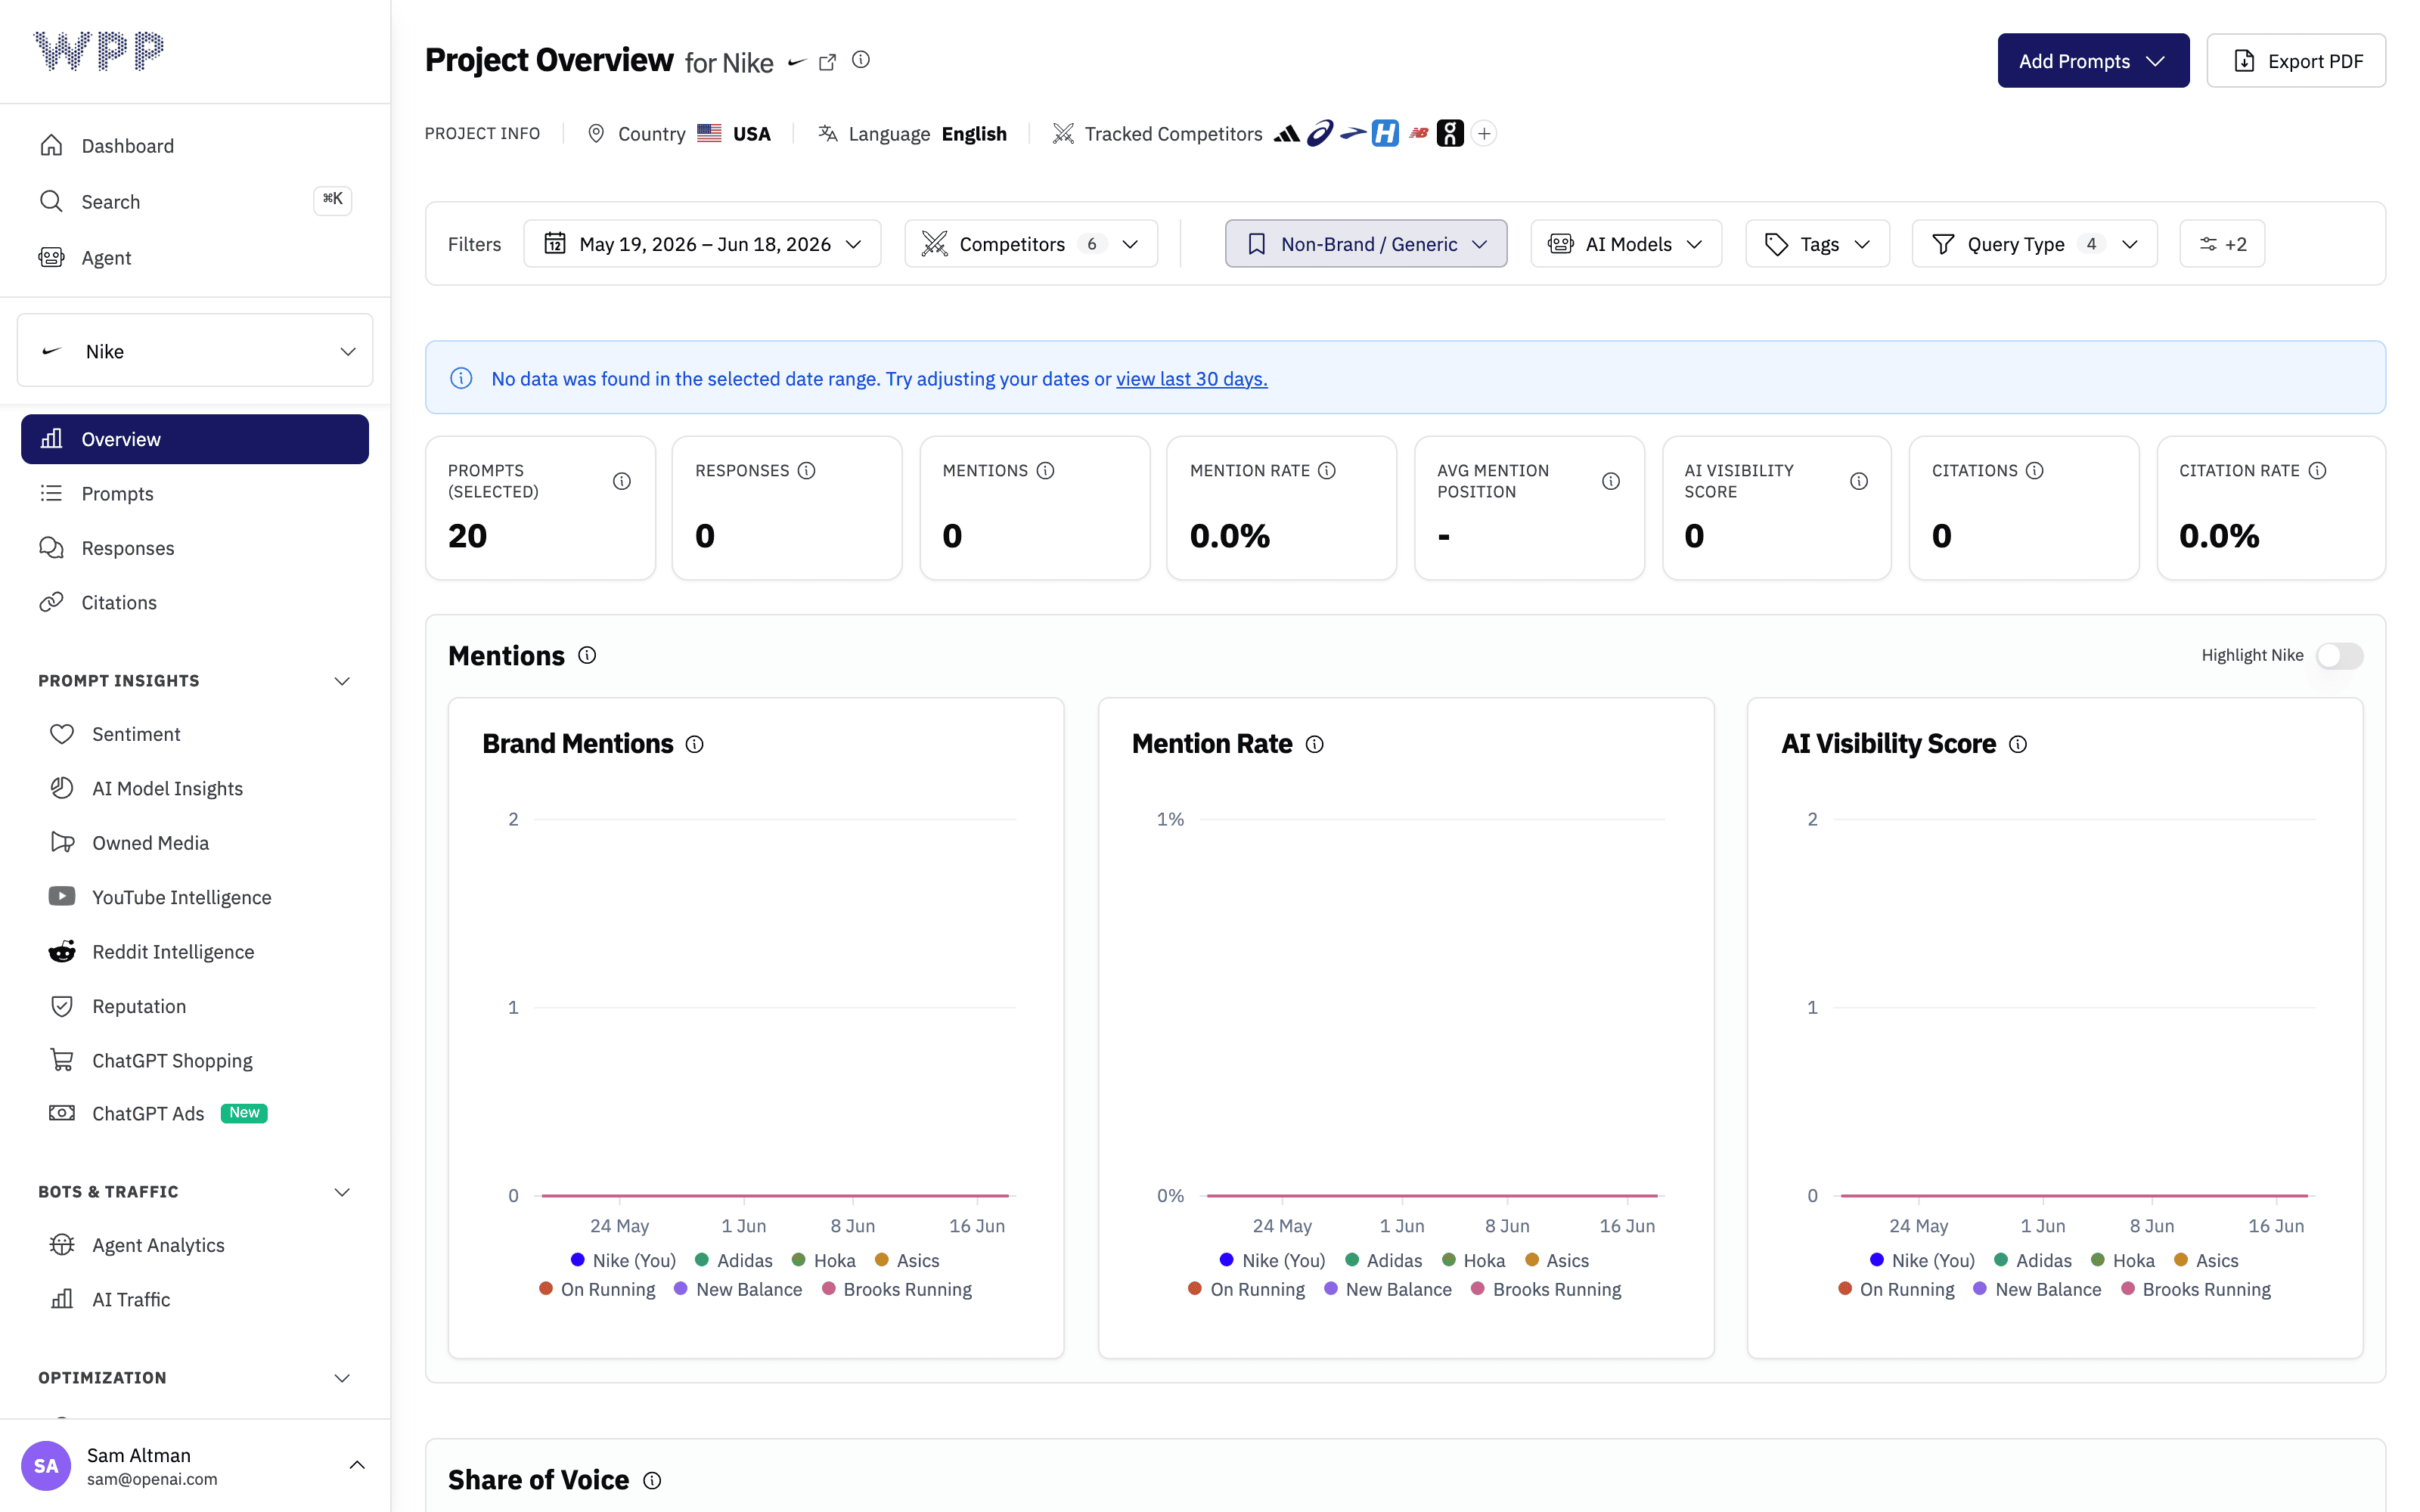Click info icon on AI Visibility Score card

coord(1858,481)
